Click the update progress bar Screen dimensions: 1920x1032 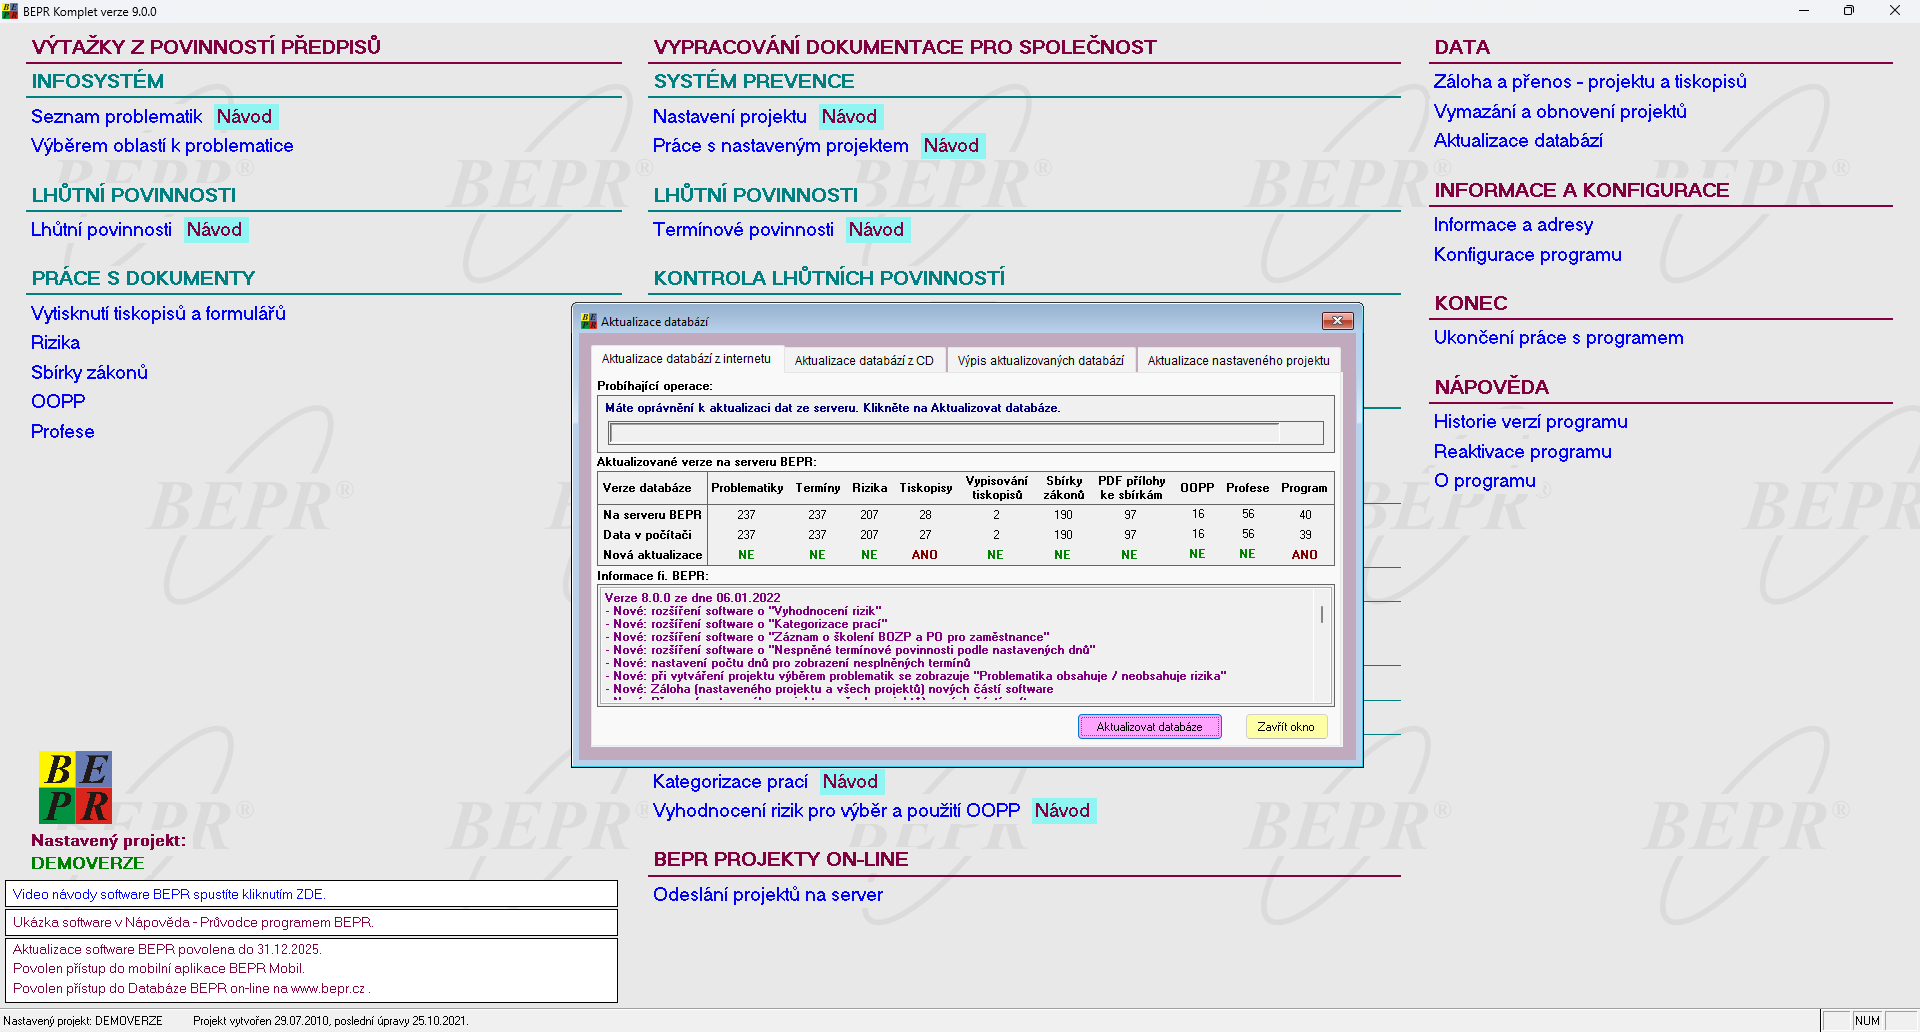[x=966, y=433]
